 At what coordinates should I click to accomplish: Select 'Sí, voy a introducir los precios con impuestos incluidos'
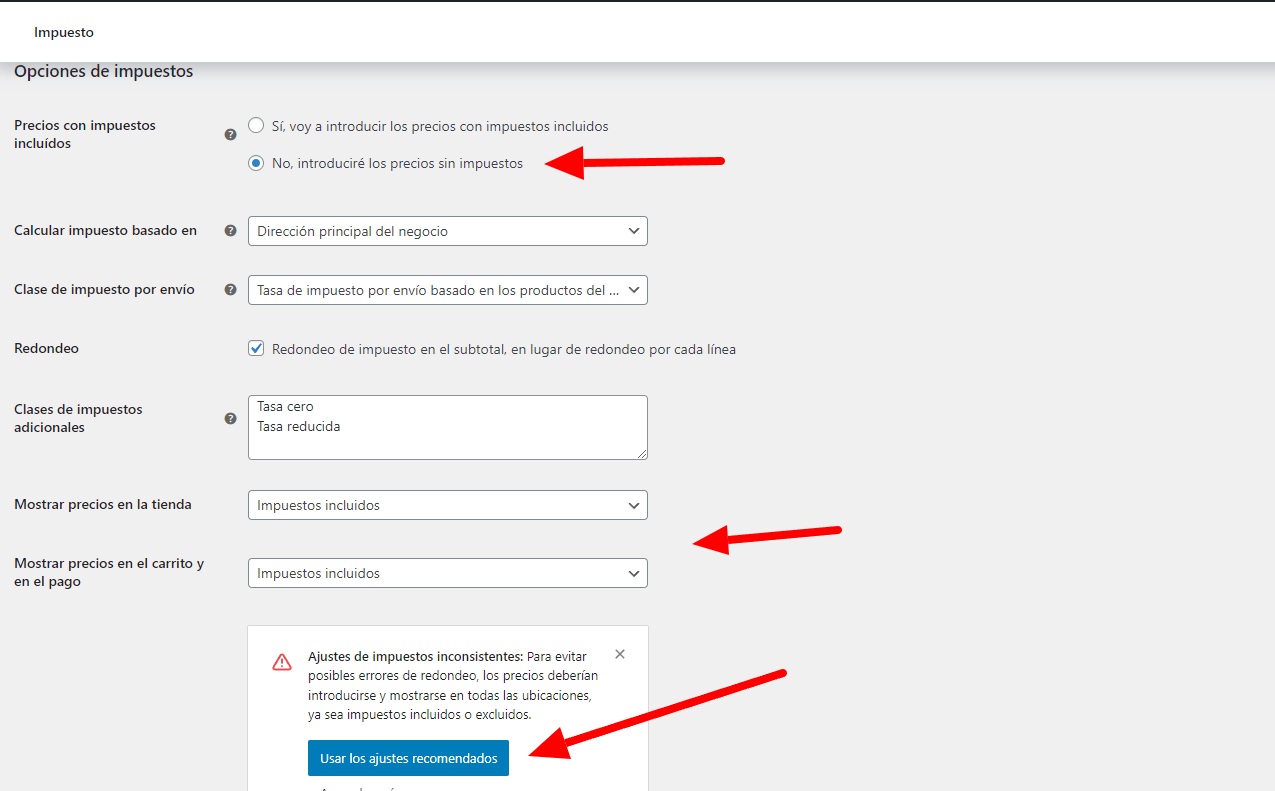(x=256, y=126)
